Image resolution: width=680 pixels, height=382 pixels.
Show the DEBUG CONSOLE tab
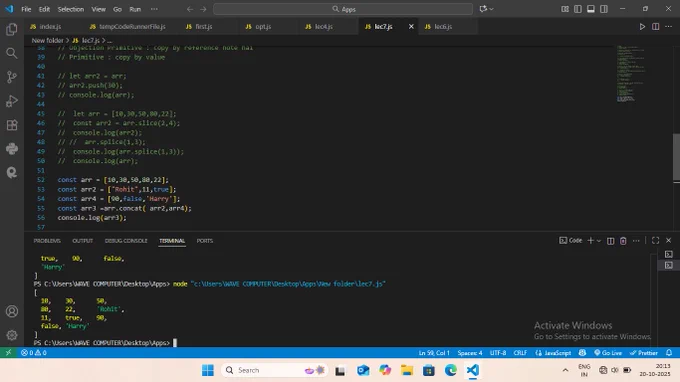(x=126, y=241)
